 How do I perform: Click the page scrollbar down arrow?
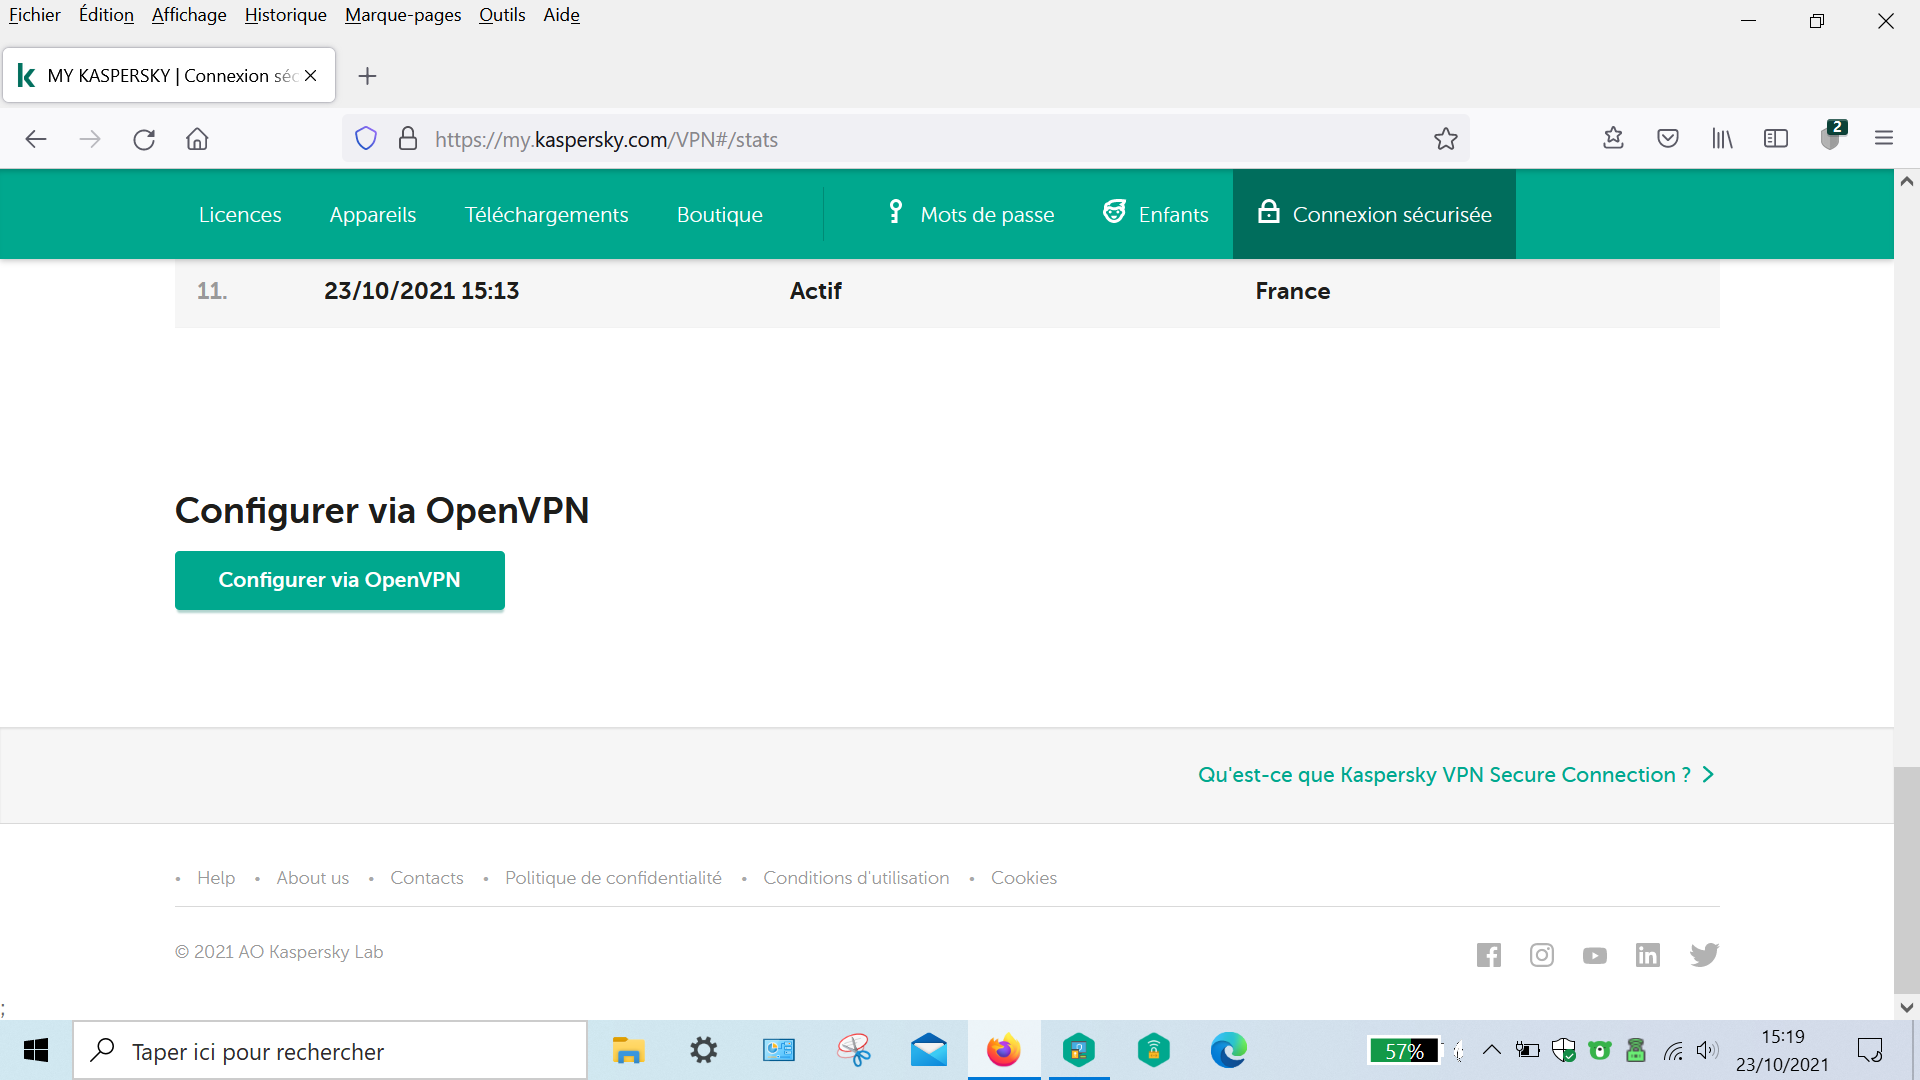coord(1906,1008)
